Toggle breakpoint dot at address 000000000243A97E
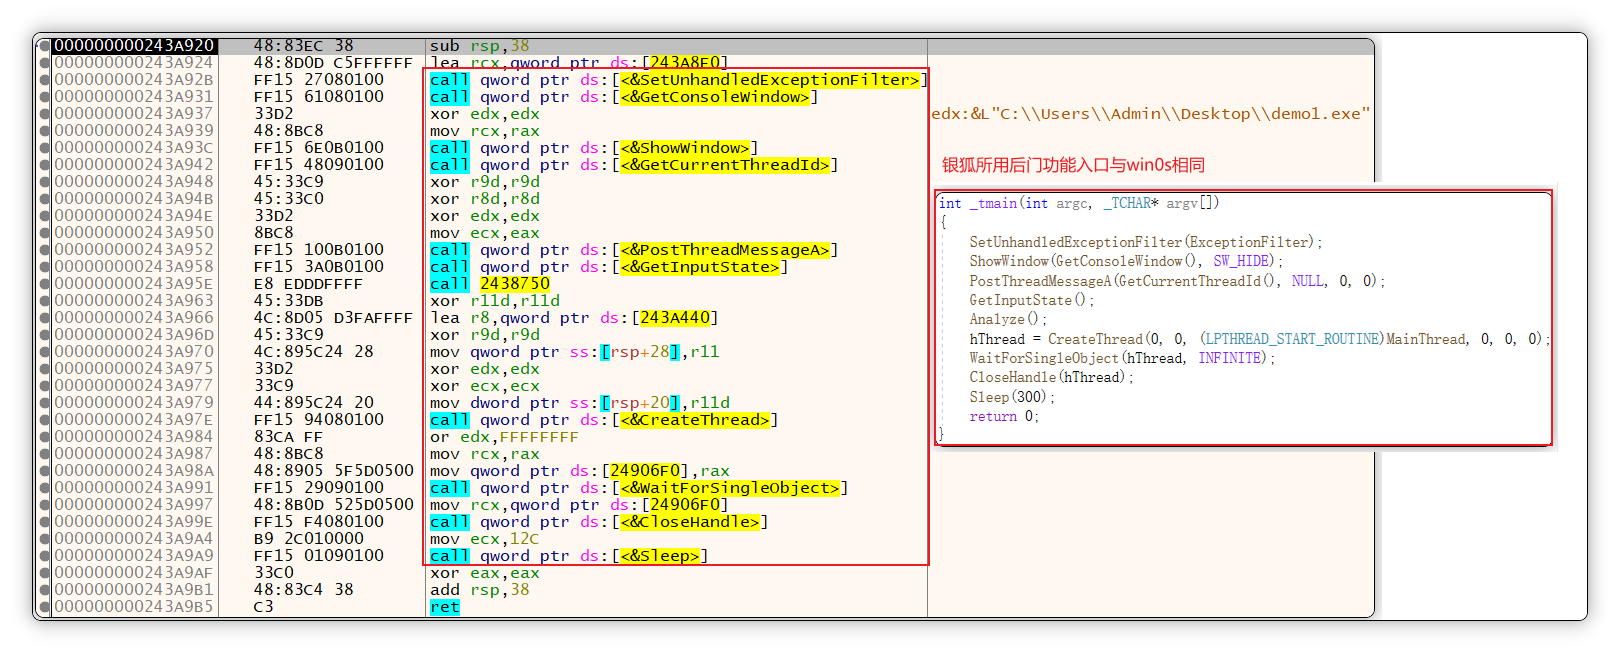 pos(45,420)
